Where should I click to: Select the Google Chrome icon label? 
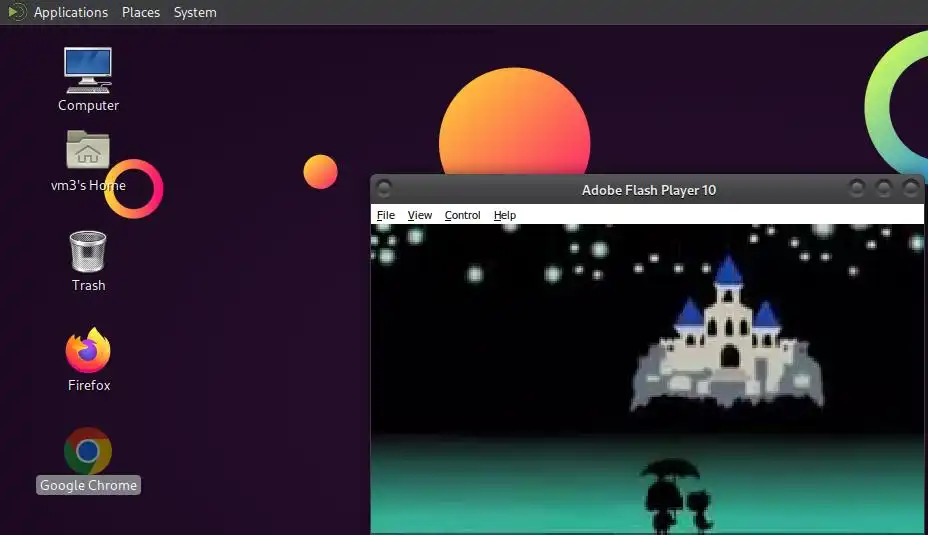coord(88,485)
